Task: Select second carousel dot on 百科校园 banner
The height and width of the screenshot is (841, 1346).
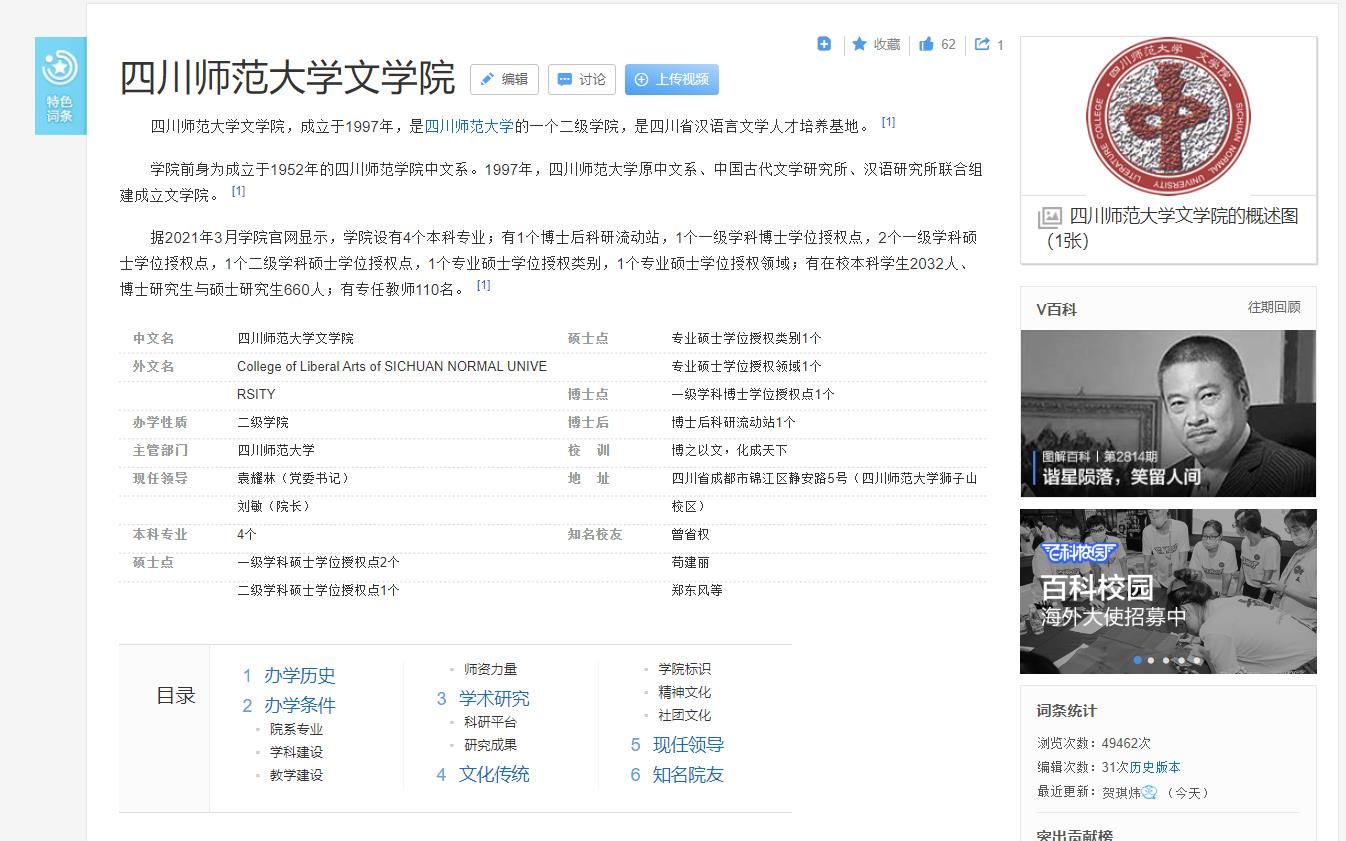Action: click(1152, 660)
